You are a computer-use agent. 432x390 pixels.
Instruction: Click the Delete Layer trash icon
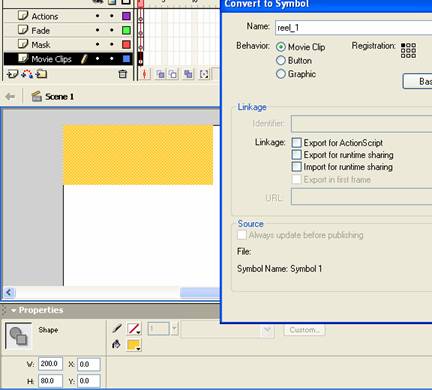point(123,74)
